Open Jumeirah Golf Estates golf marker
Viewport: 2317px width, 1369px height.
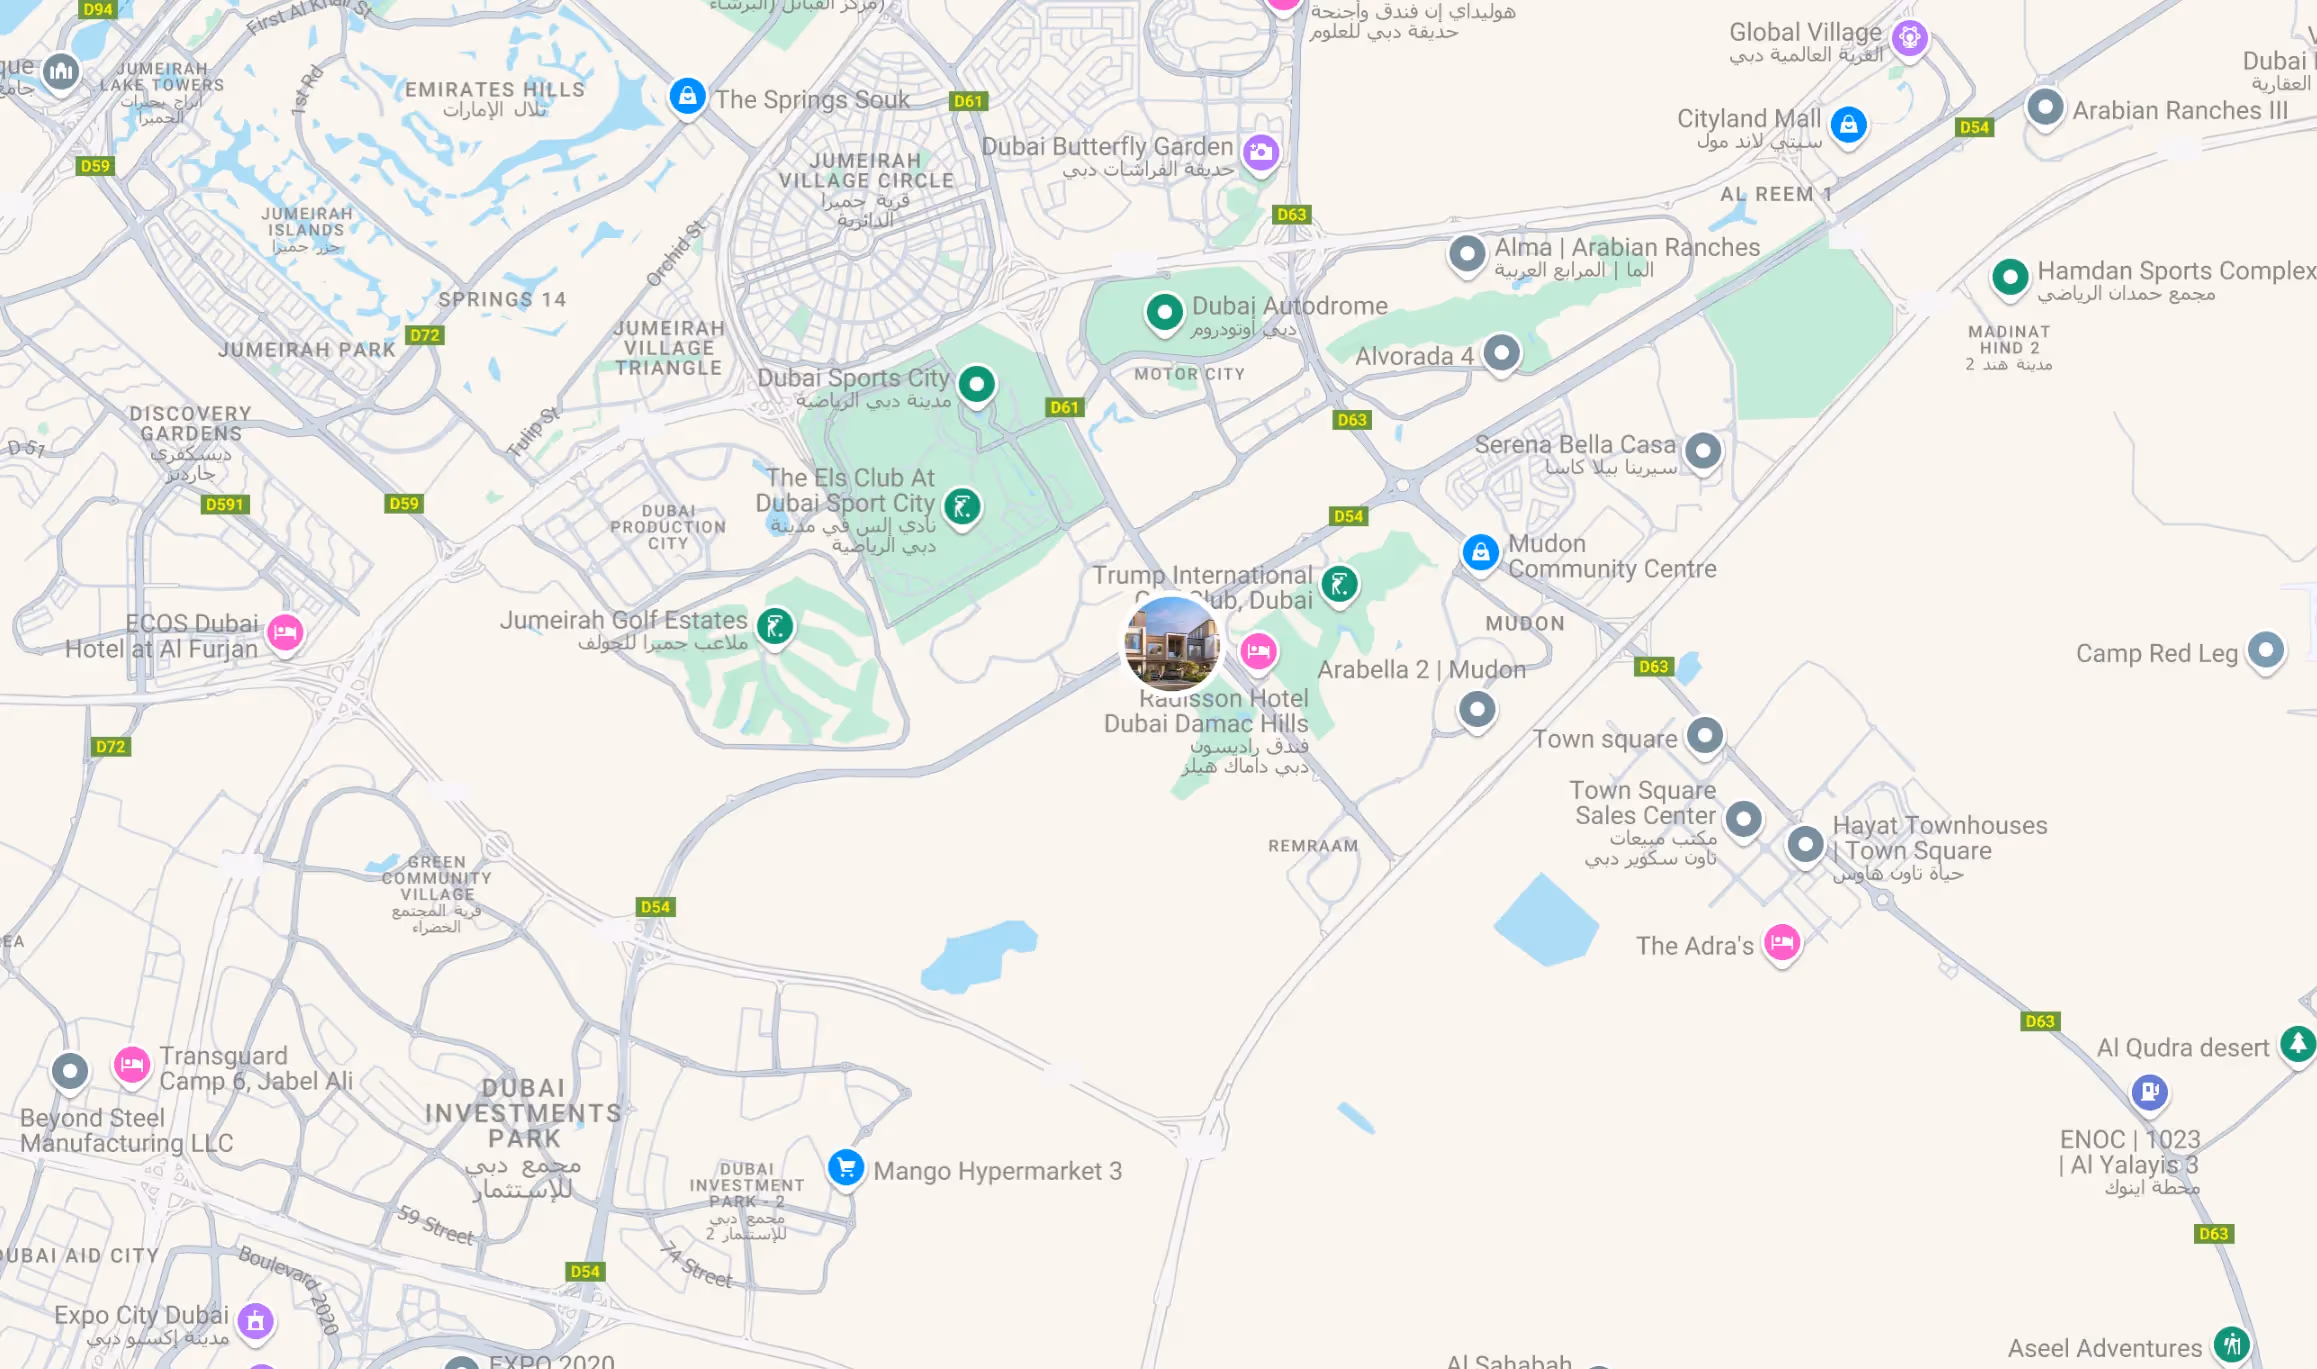click(775, 627)
